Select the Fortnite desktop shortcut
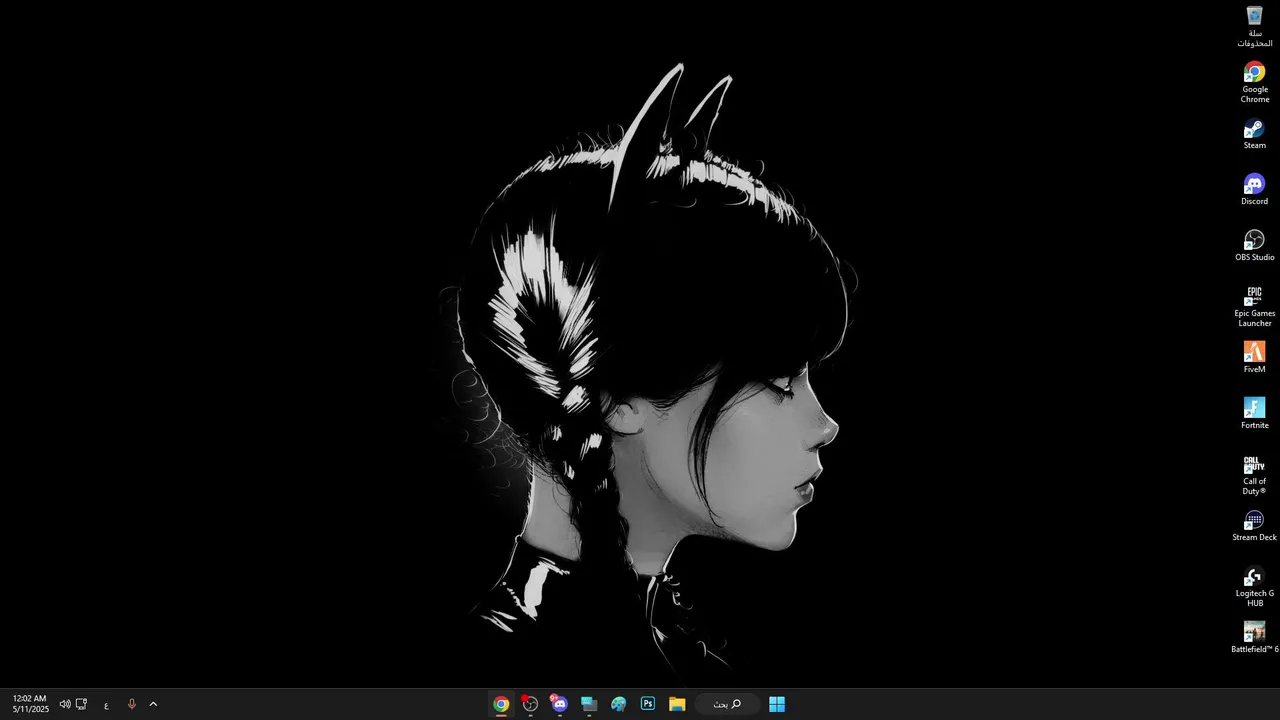Viewport: 1280px width, 720px height. (x=1254, y=414)
